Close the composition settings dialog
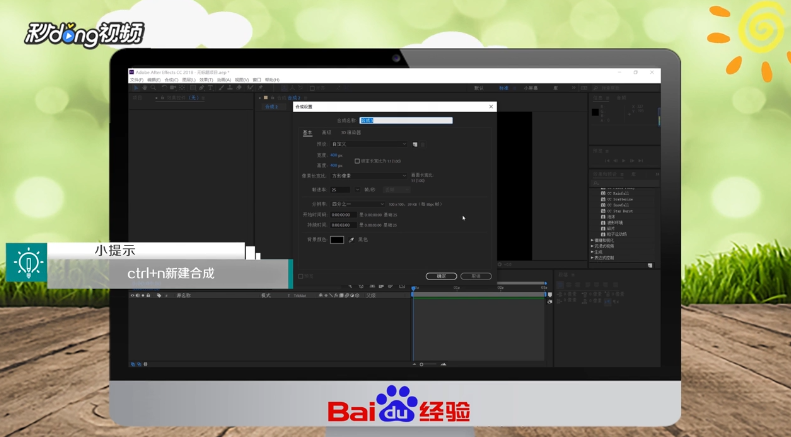The height and width of the screenshot is (437, 791). [491, 106]
